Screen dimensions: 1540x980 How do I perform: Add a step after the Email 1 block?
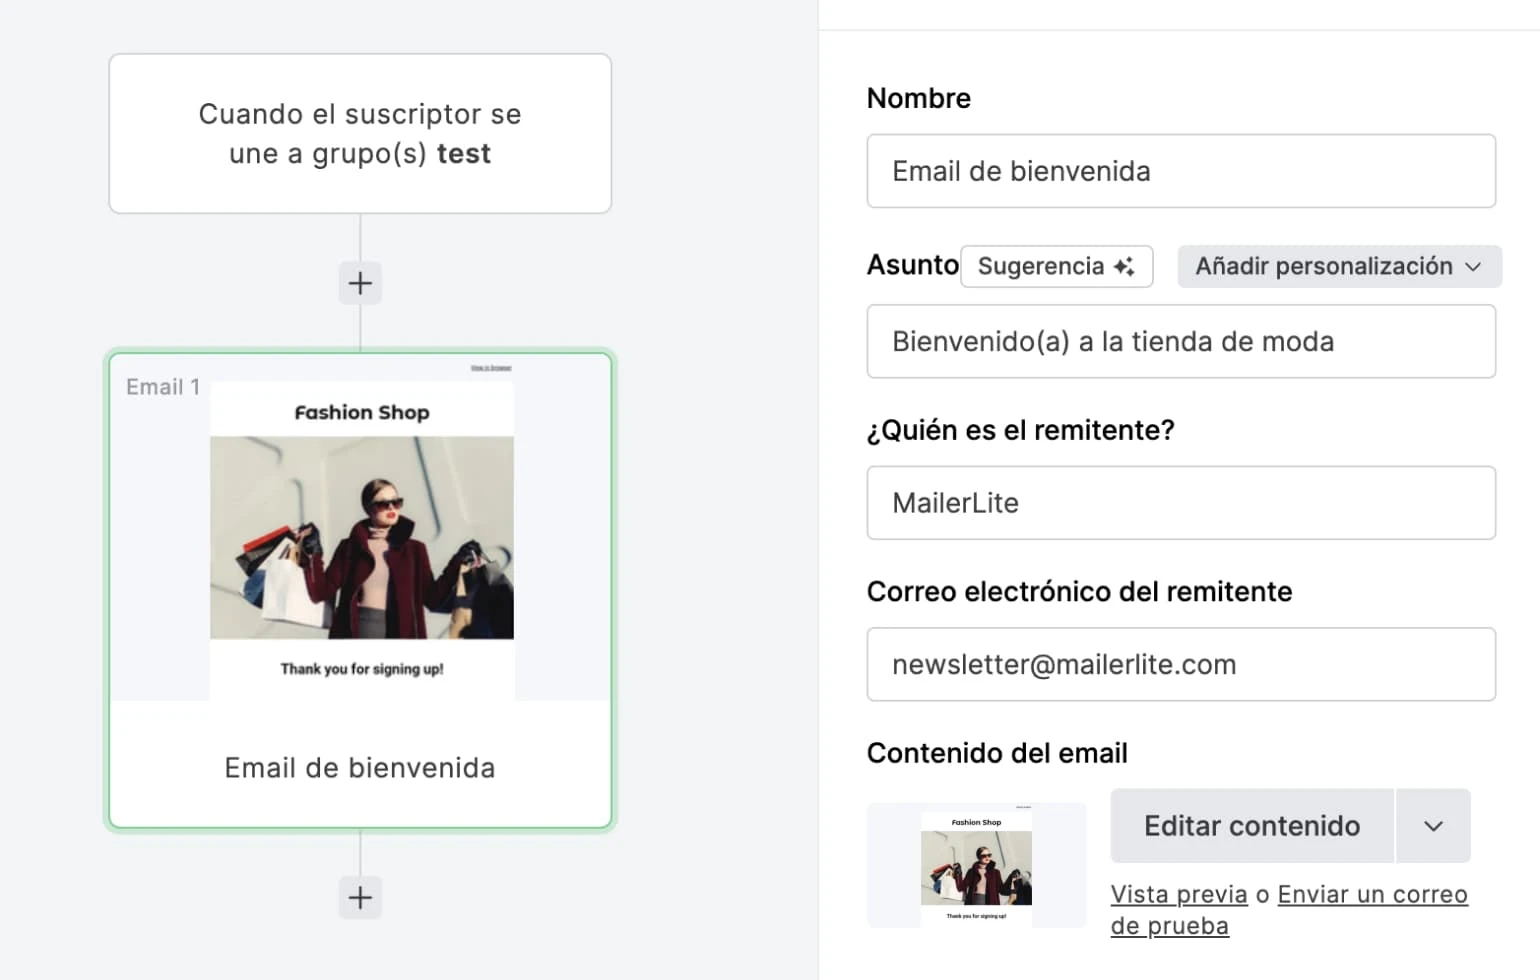(360, 897)
